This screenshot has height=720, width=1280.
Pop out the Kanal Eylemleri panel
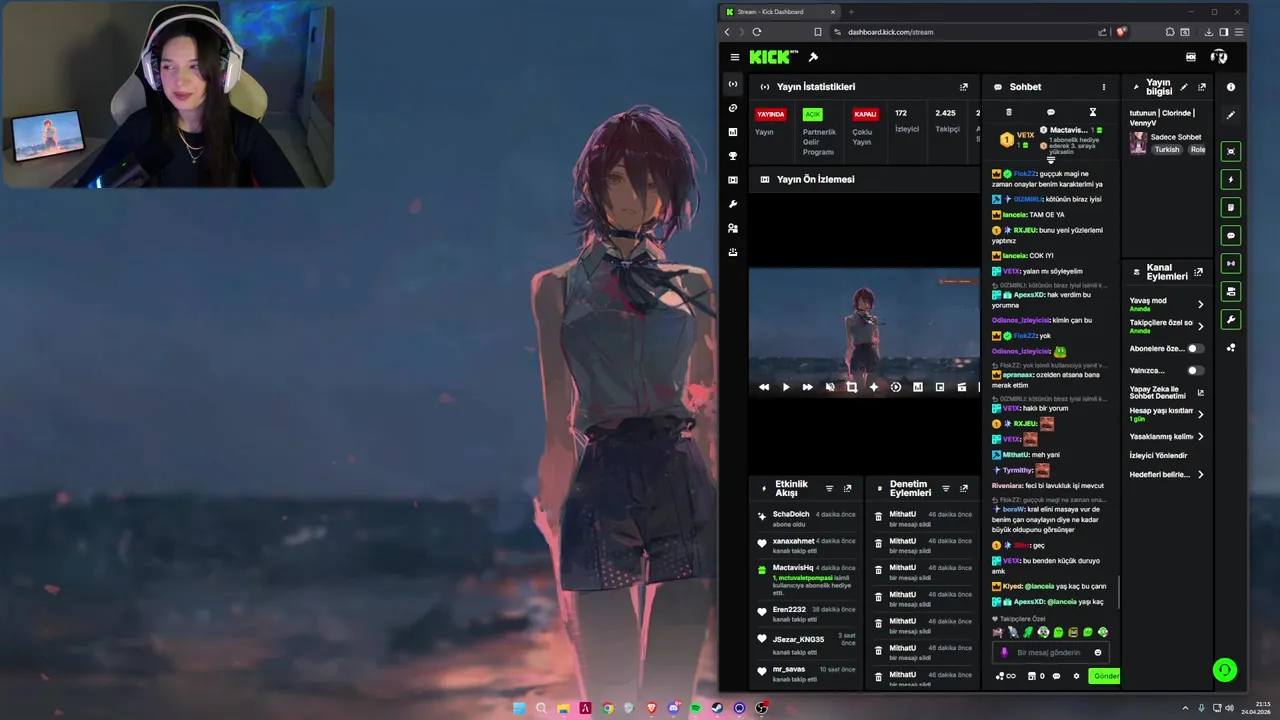pos(1199,272)
